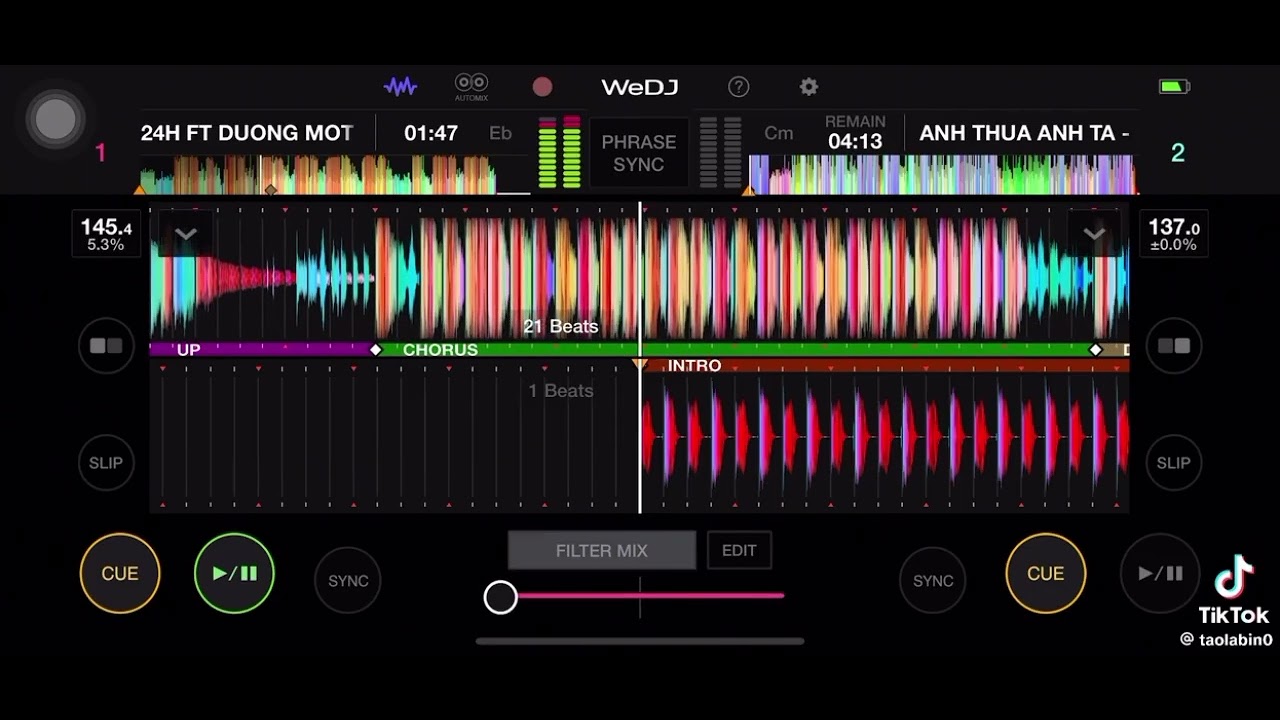
Task: Open the help question mark icon
Action: pyautogui.click(x=738, y=87)
